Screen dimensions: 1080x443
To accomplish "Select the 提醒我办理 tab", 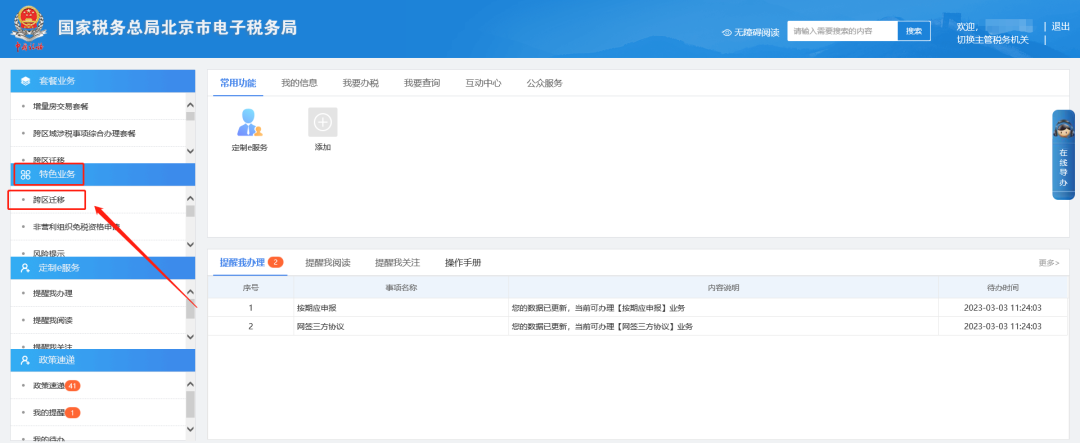I will click(242, 262).
